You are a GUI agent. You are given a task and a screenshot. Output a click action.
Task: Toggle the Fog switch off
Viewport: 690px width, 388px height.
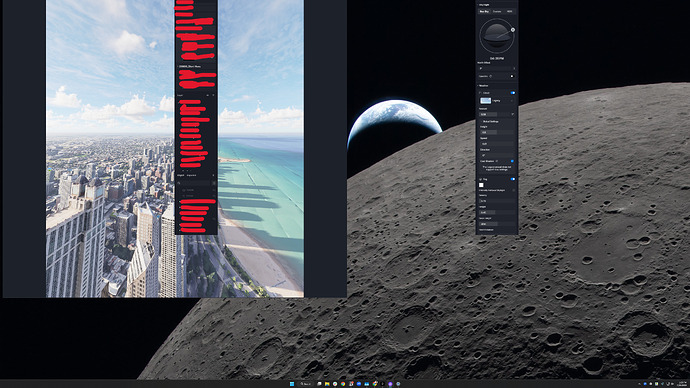tap(512, 179)
